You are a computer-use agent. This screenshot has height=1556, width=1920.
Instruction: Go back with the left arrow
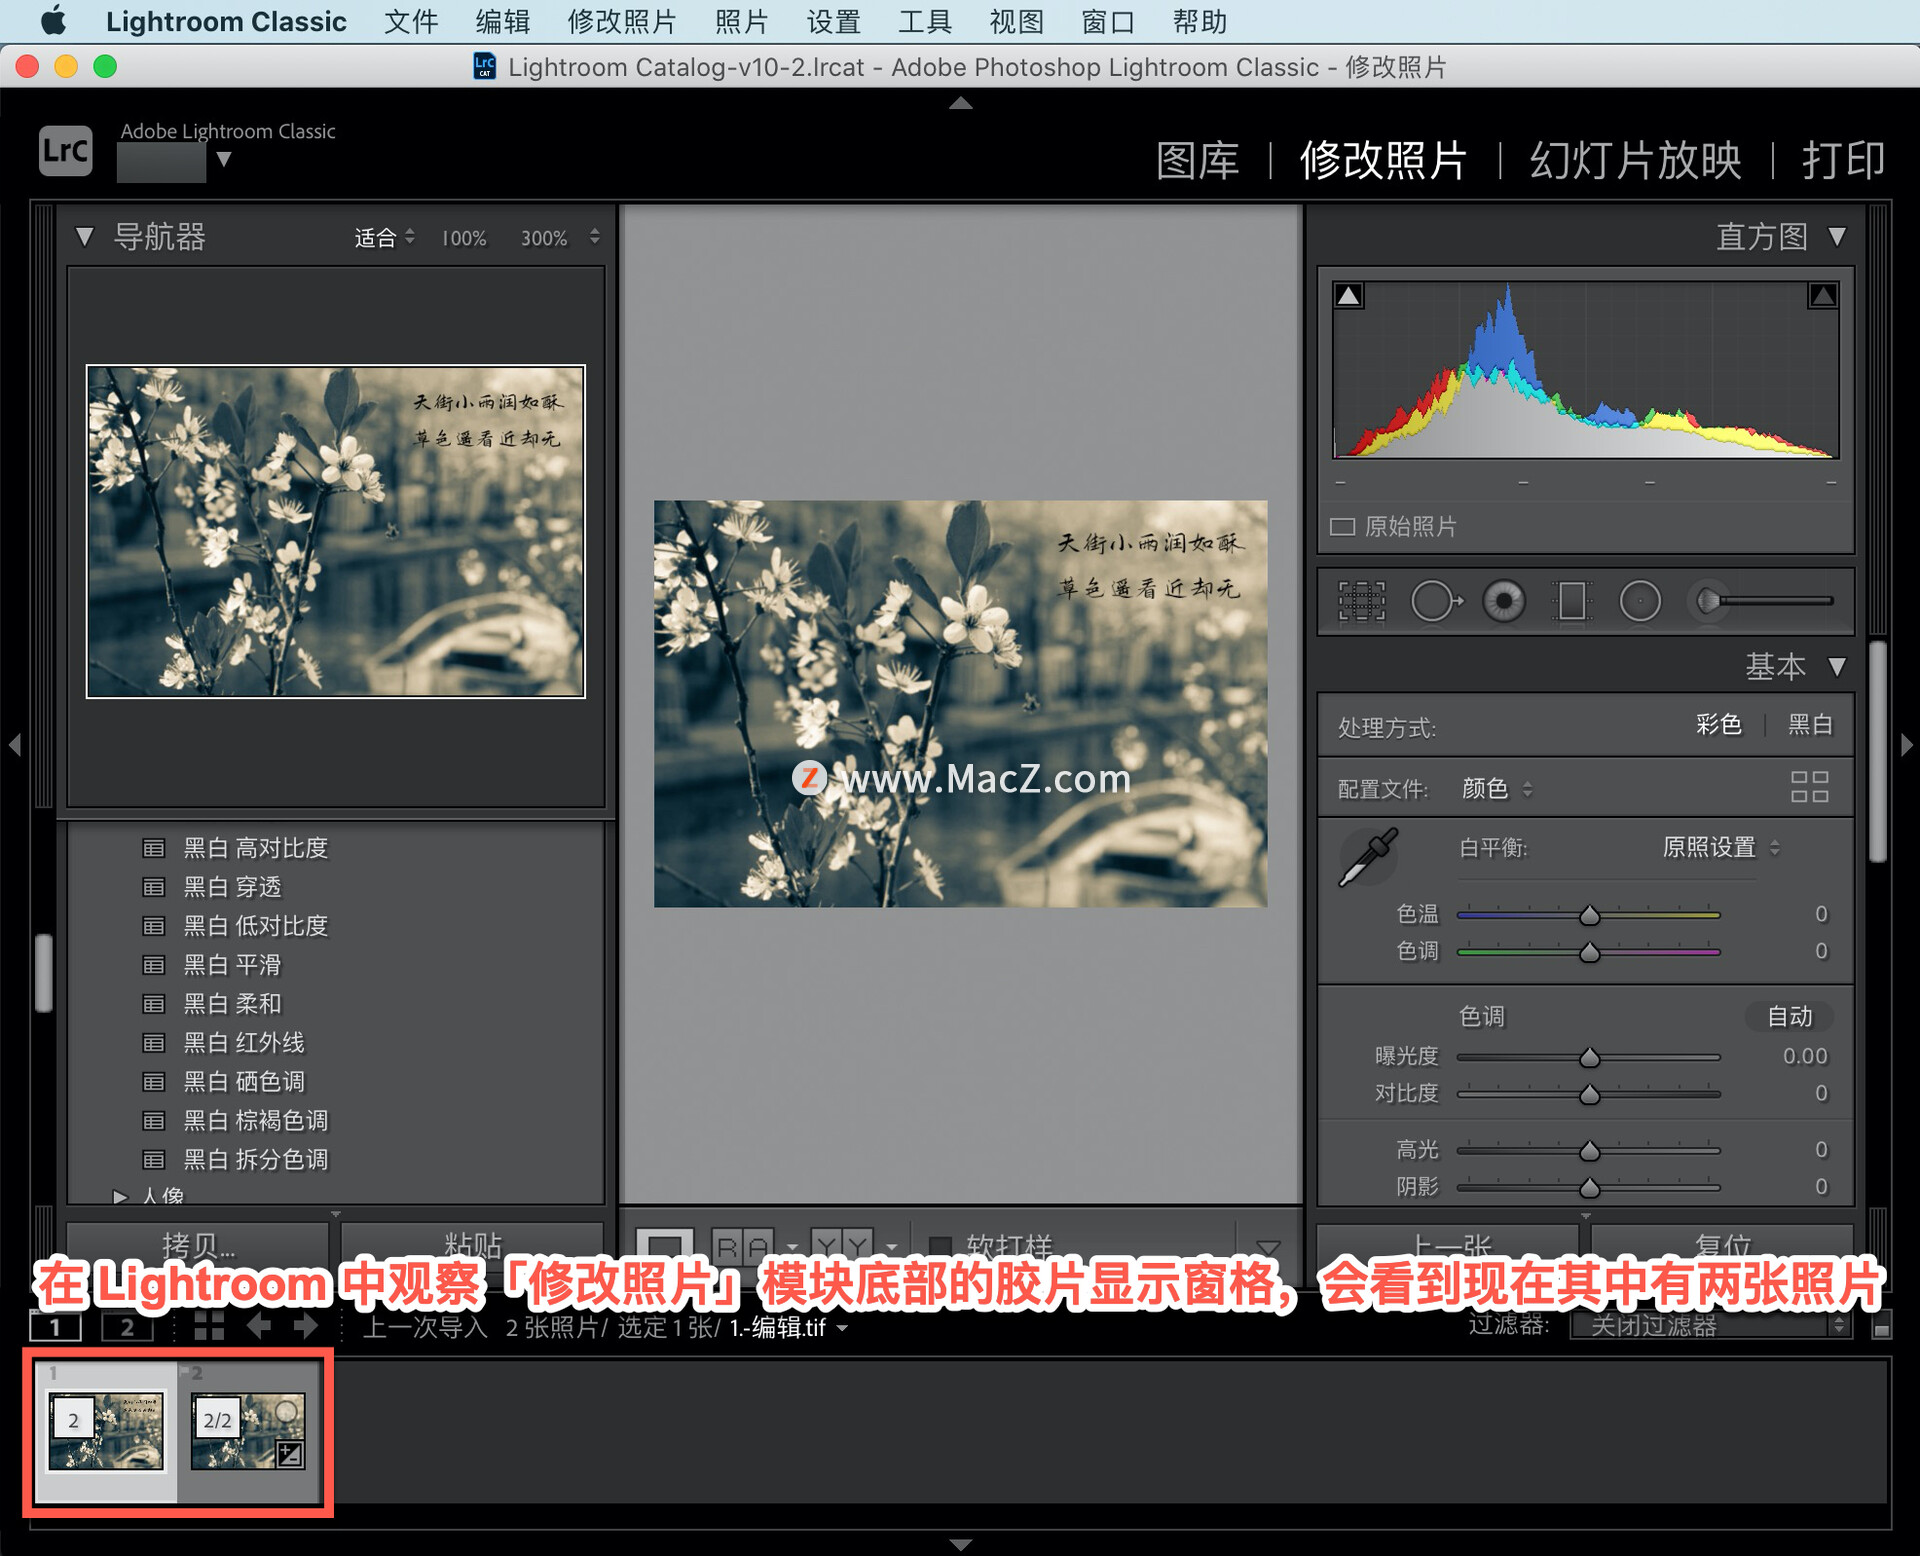pyautogui.click(x=259, y=1326)
